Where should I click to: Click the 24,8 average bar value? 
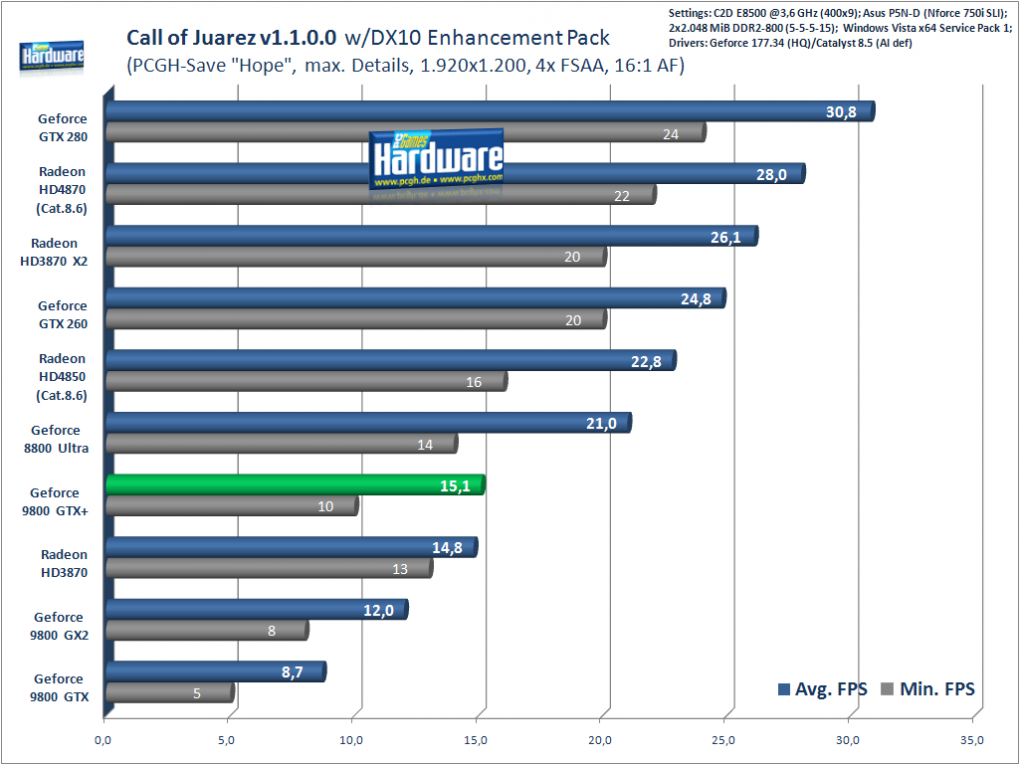[695, 299]
